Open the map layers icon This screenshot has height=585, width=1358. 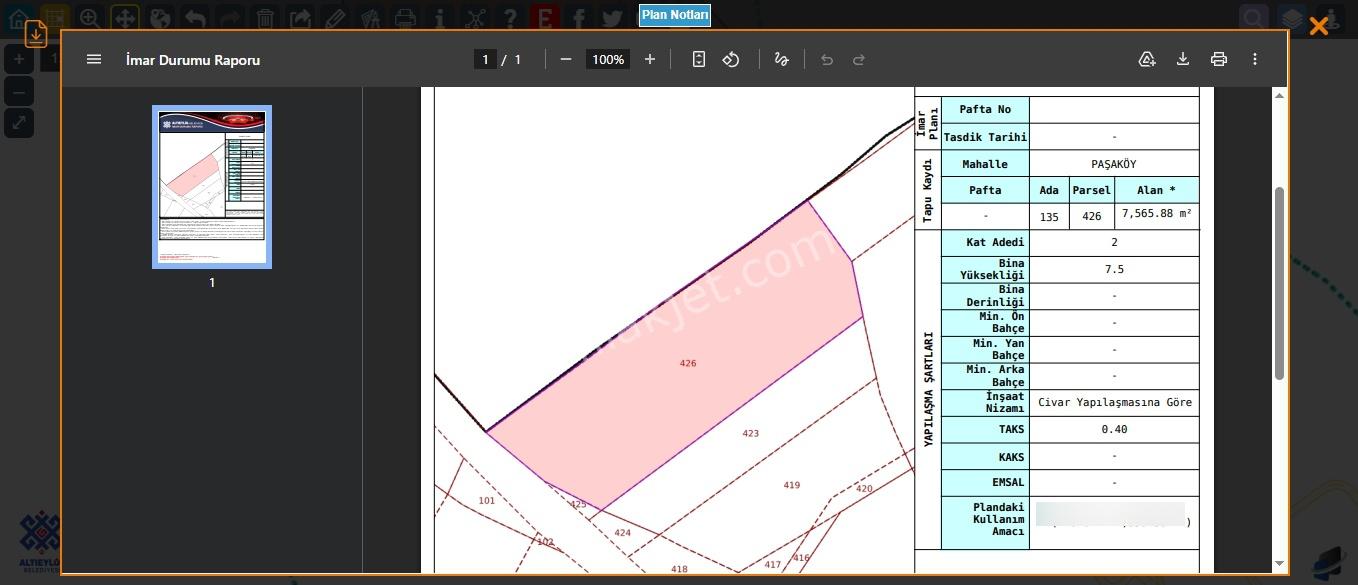[x=1293, y=18]
